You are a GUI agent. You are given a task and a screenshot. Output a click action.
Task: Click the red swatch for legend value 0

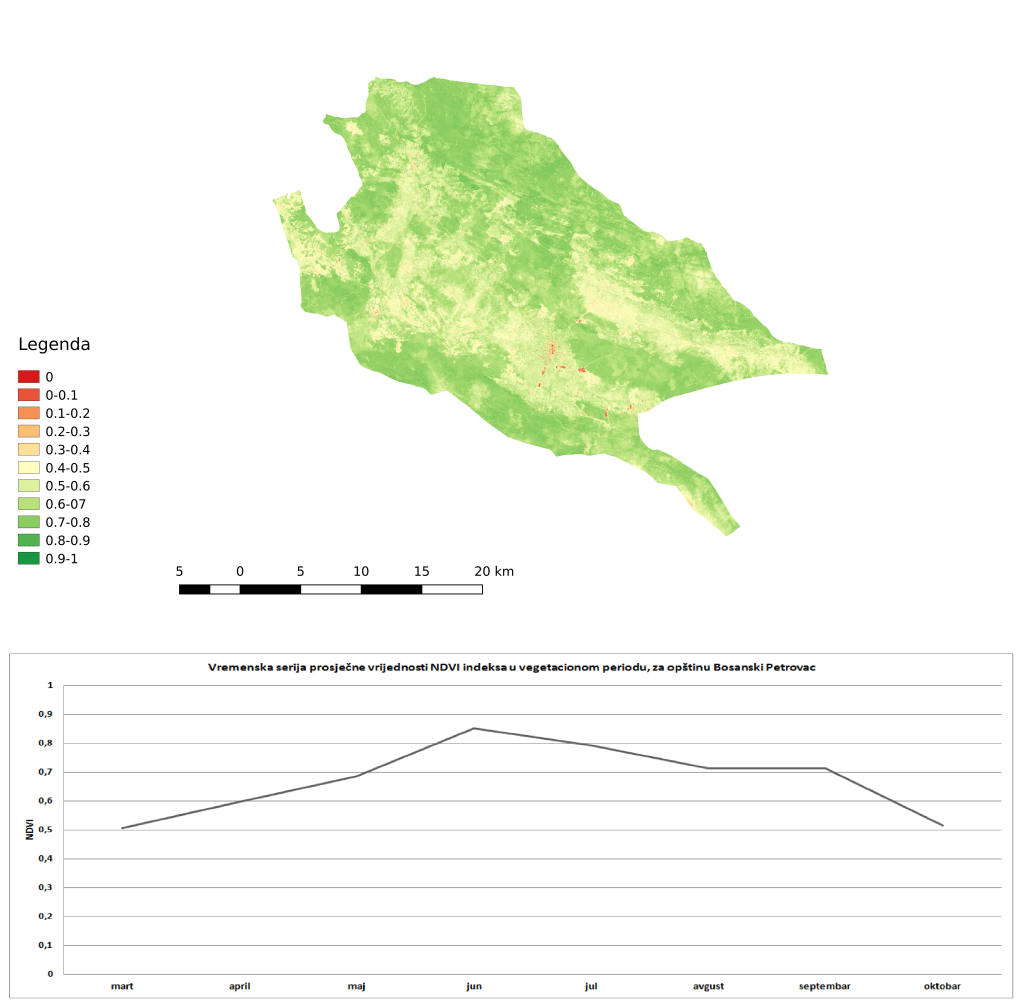[x=28, y=377]
